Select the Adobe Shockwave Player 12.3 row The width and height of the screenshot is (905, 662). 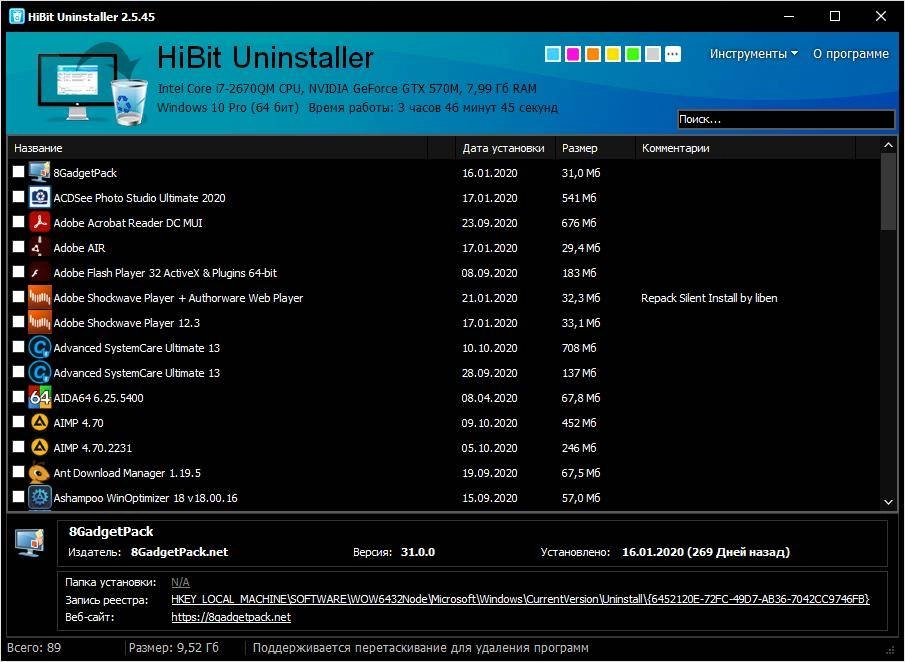point(444,323)
